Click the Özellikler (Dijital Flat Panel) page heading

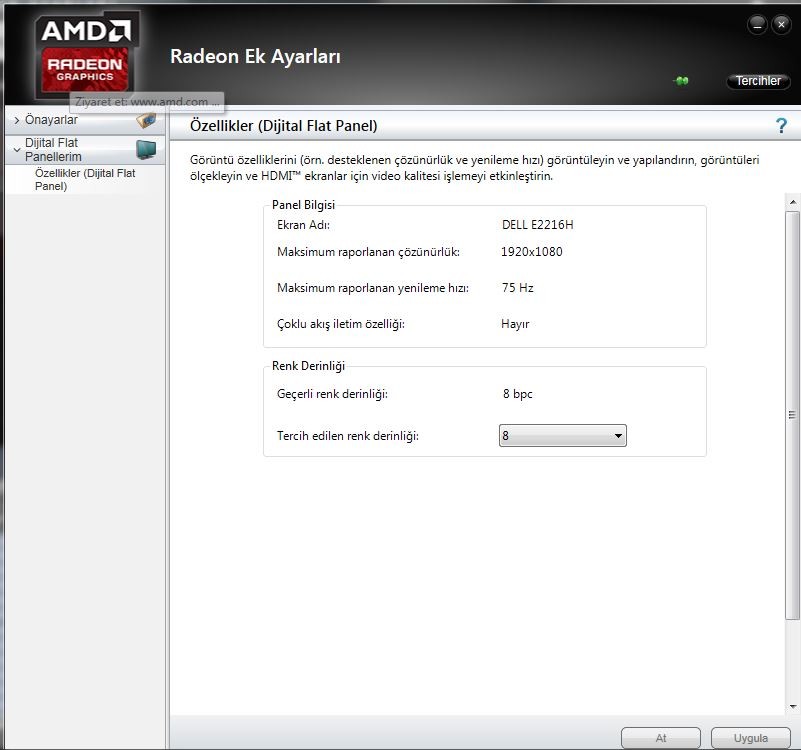click(x=284, y=126)
